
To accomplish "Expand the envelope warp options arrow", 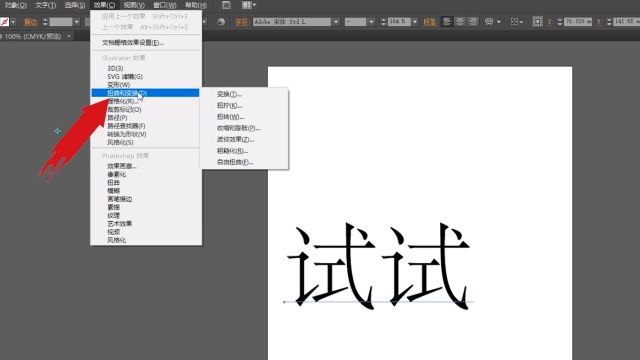I will (498, 22).
